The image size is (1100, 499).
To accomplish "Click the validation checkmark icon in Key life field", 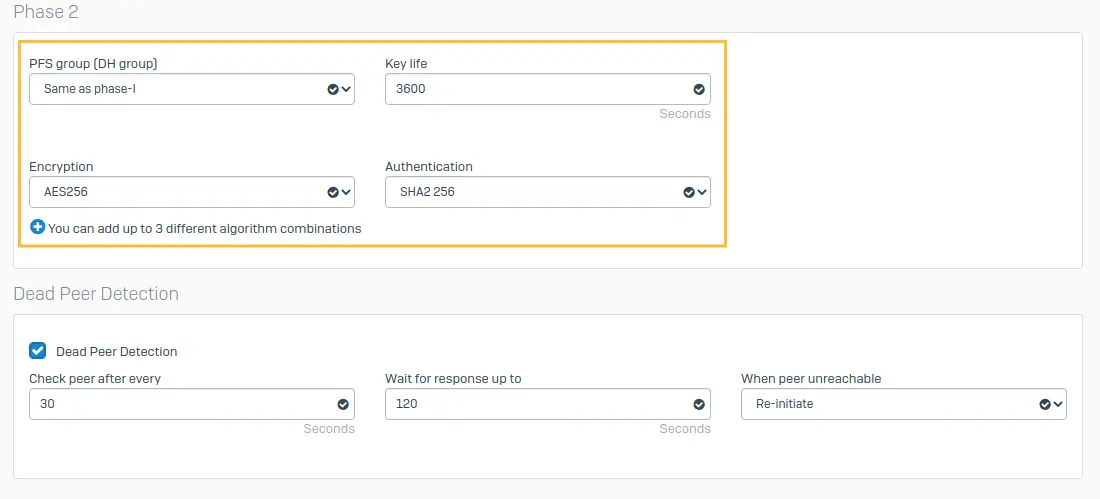I will (x=699, y=89).
